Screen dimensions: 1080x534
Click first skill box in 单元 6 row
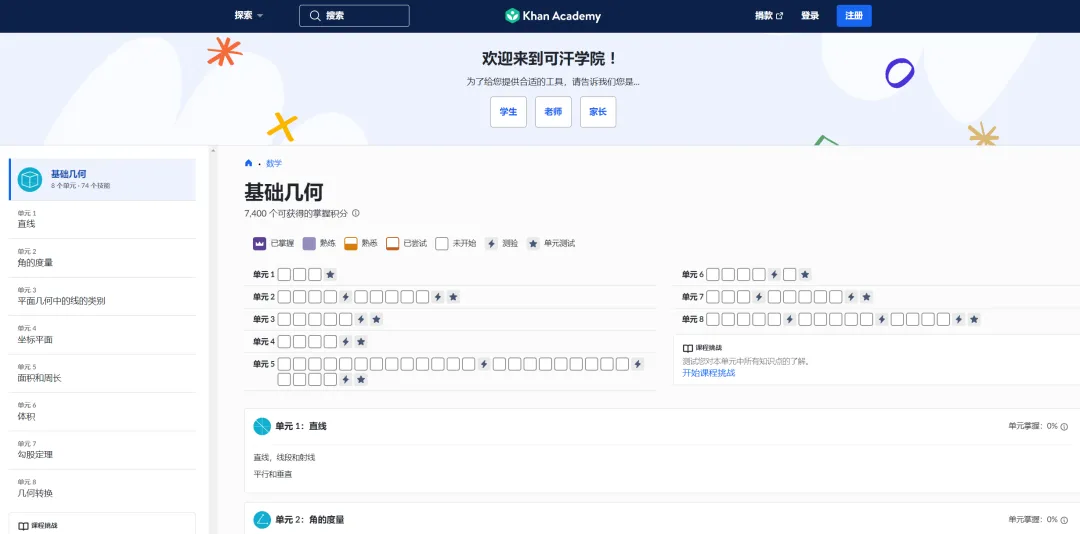pyautogui.click(x=713, y=274)
